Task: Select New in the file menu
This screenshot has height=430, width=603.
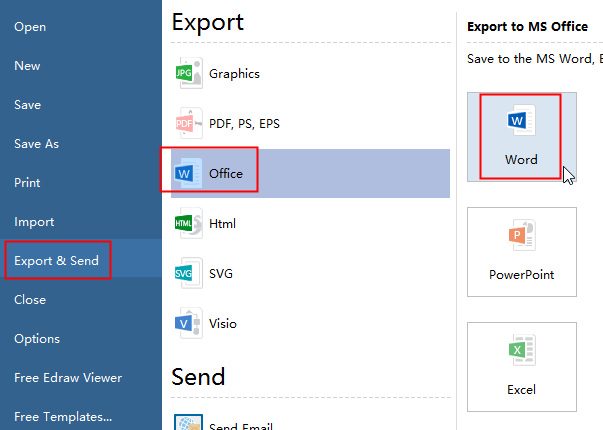Action: point(27,66)
